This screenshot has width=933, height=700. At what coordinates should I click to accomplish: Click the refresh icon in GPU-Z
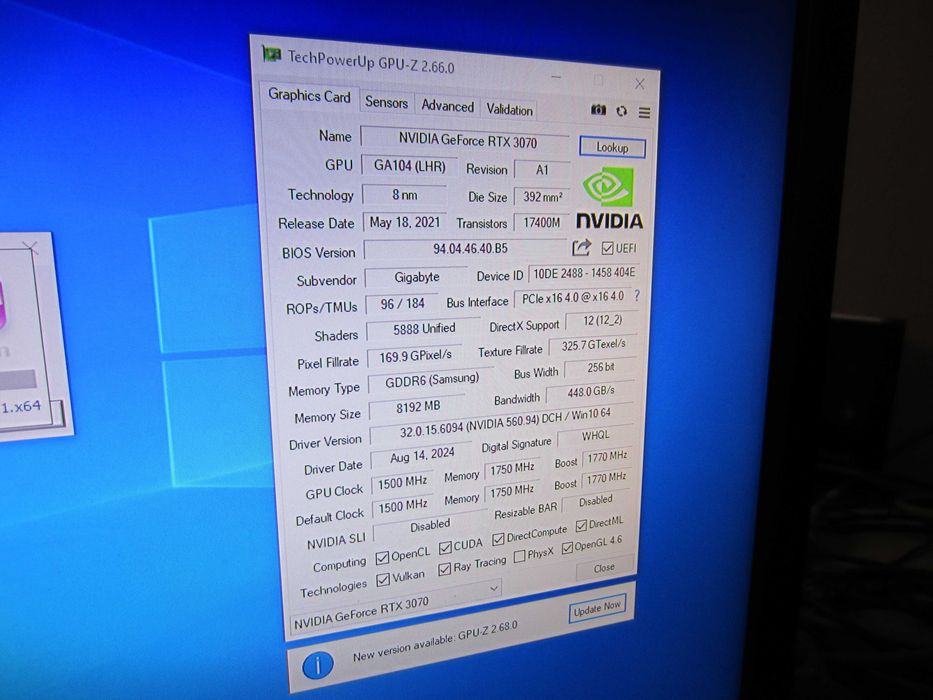point(622,111)
